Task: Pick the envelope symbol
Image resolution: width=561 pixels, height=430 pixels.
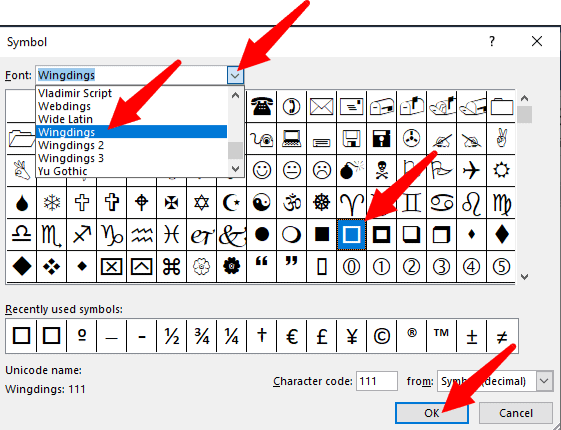Action: (x=321, y=106)
